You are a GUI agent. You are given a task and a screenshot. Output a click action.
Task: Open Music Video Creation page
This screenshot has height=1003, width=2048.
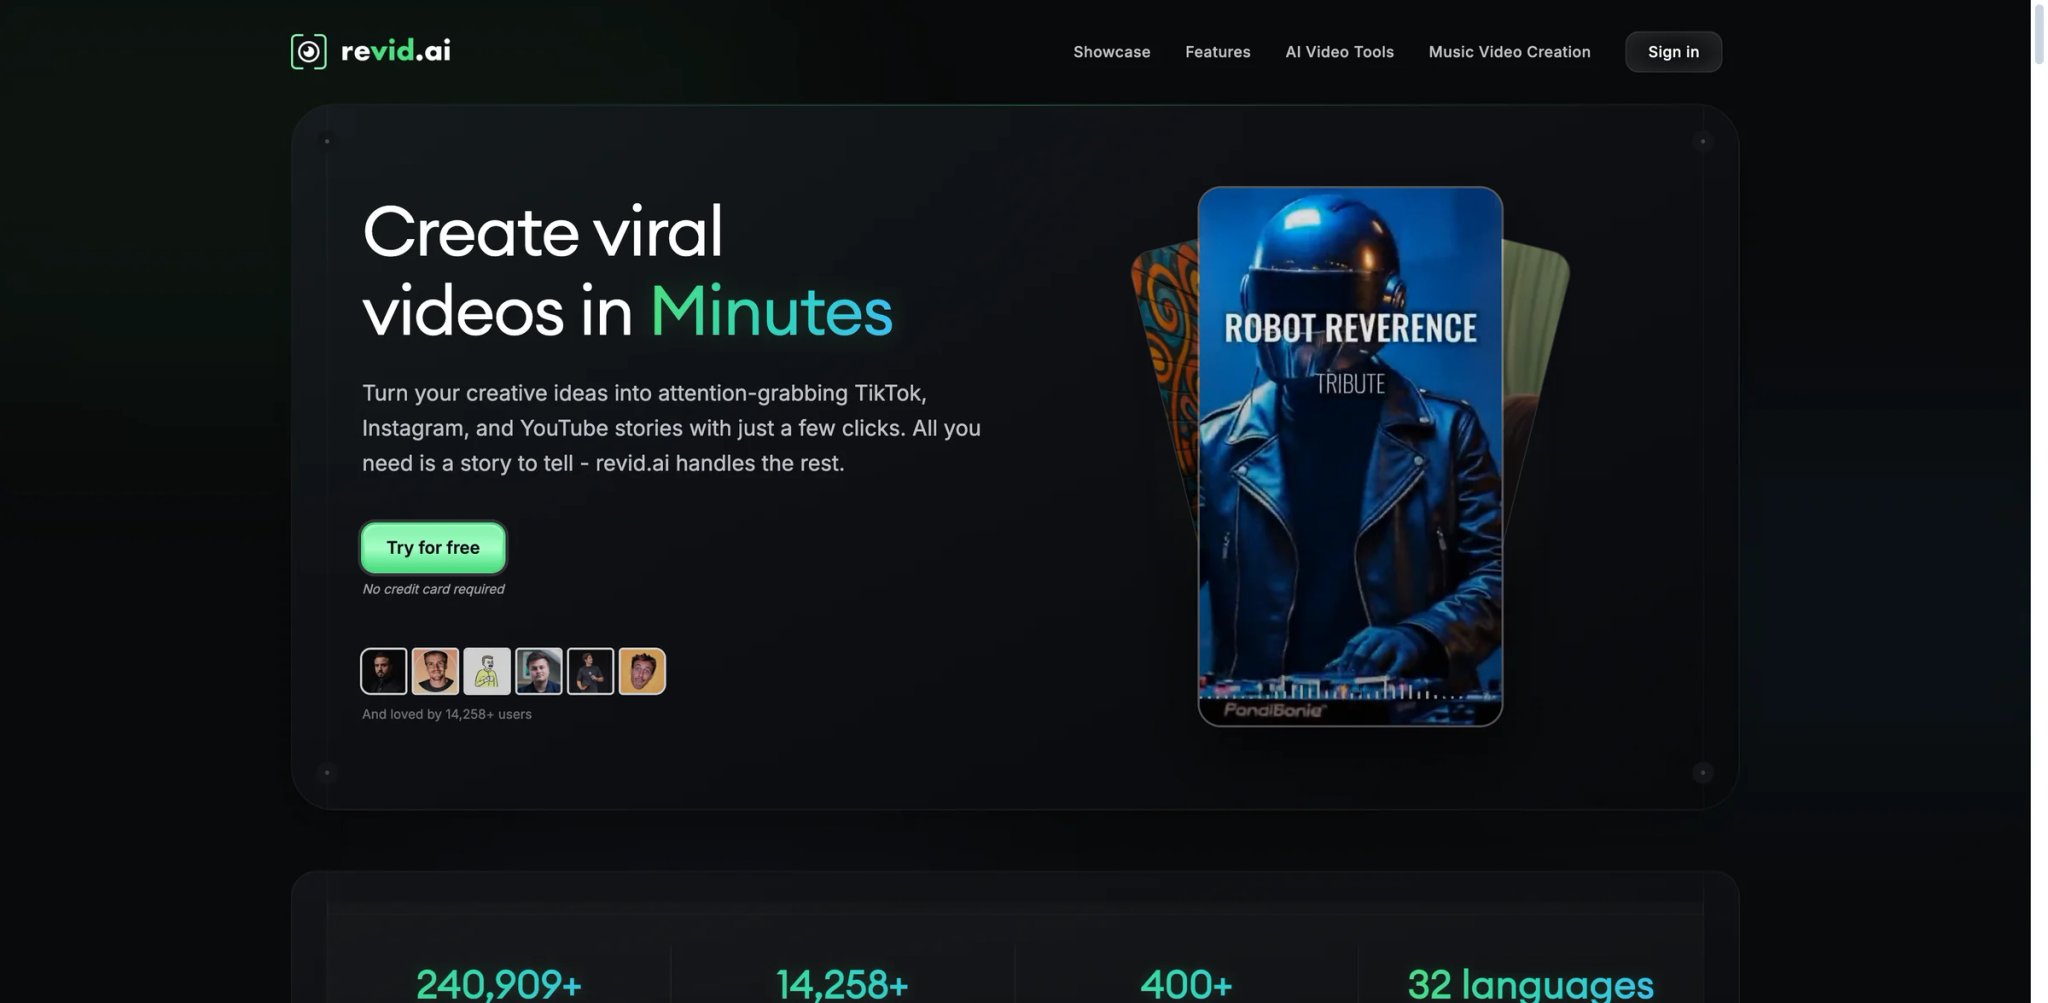point(1509,52)
